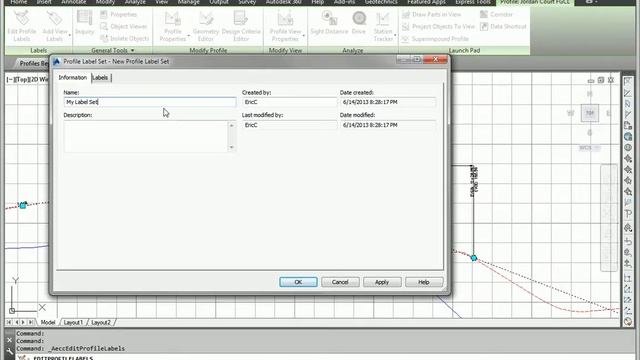Switch to the Layout1 tab
This screenshot has width=640, height=360.
point(73,322)
